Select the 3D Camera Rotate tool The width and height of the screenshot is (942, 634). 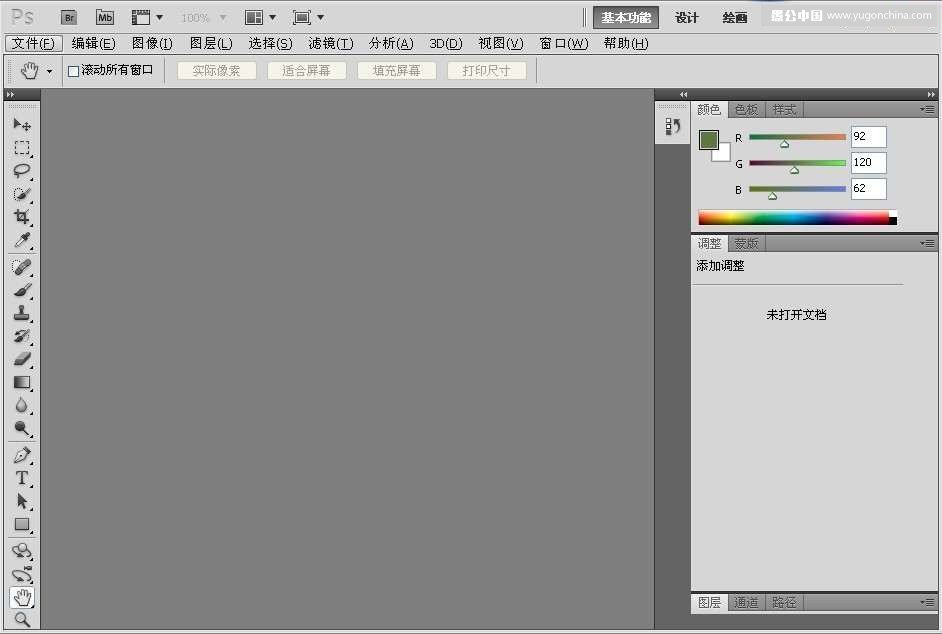pos(22,575)
